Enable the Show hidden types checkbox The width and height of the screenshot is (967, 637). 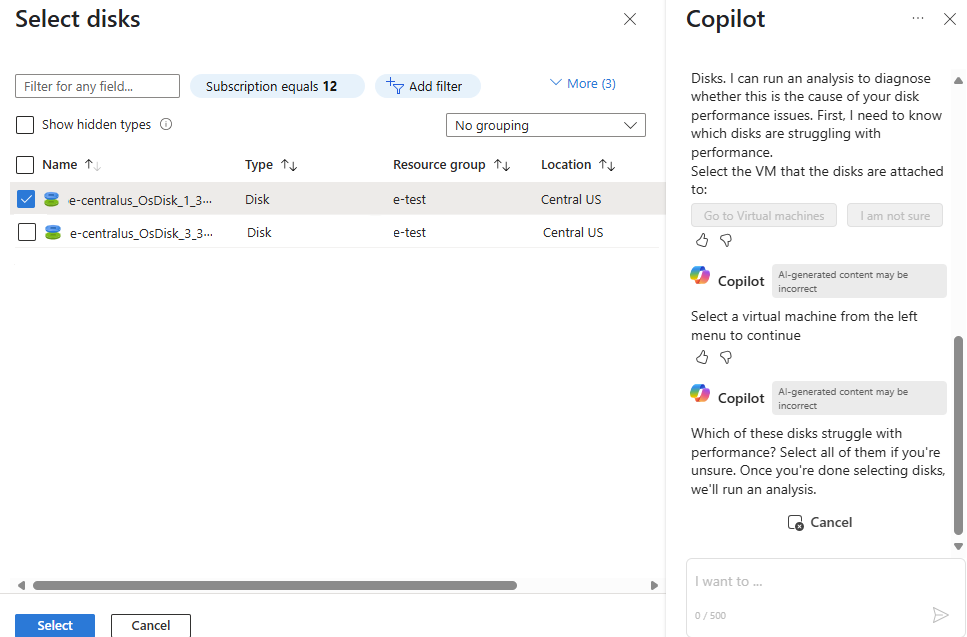click(x=26, y=125)
